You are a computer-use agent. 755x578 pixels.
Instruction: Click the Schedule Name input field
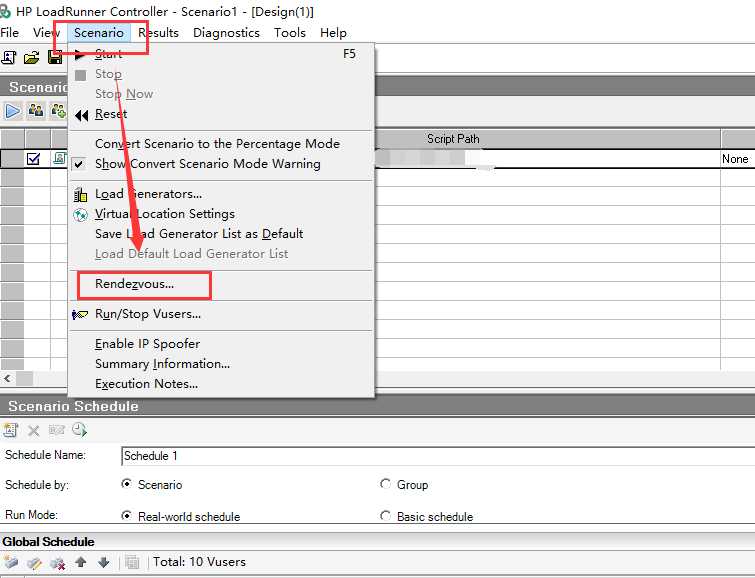pyautogui.click(x=438, y=456)
